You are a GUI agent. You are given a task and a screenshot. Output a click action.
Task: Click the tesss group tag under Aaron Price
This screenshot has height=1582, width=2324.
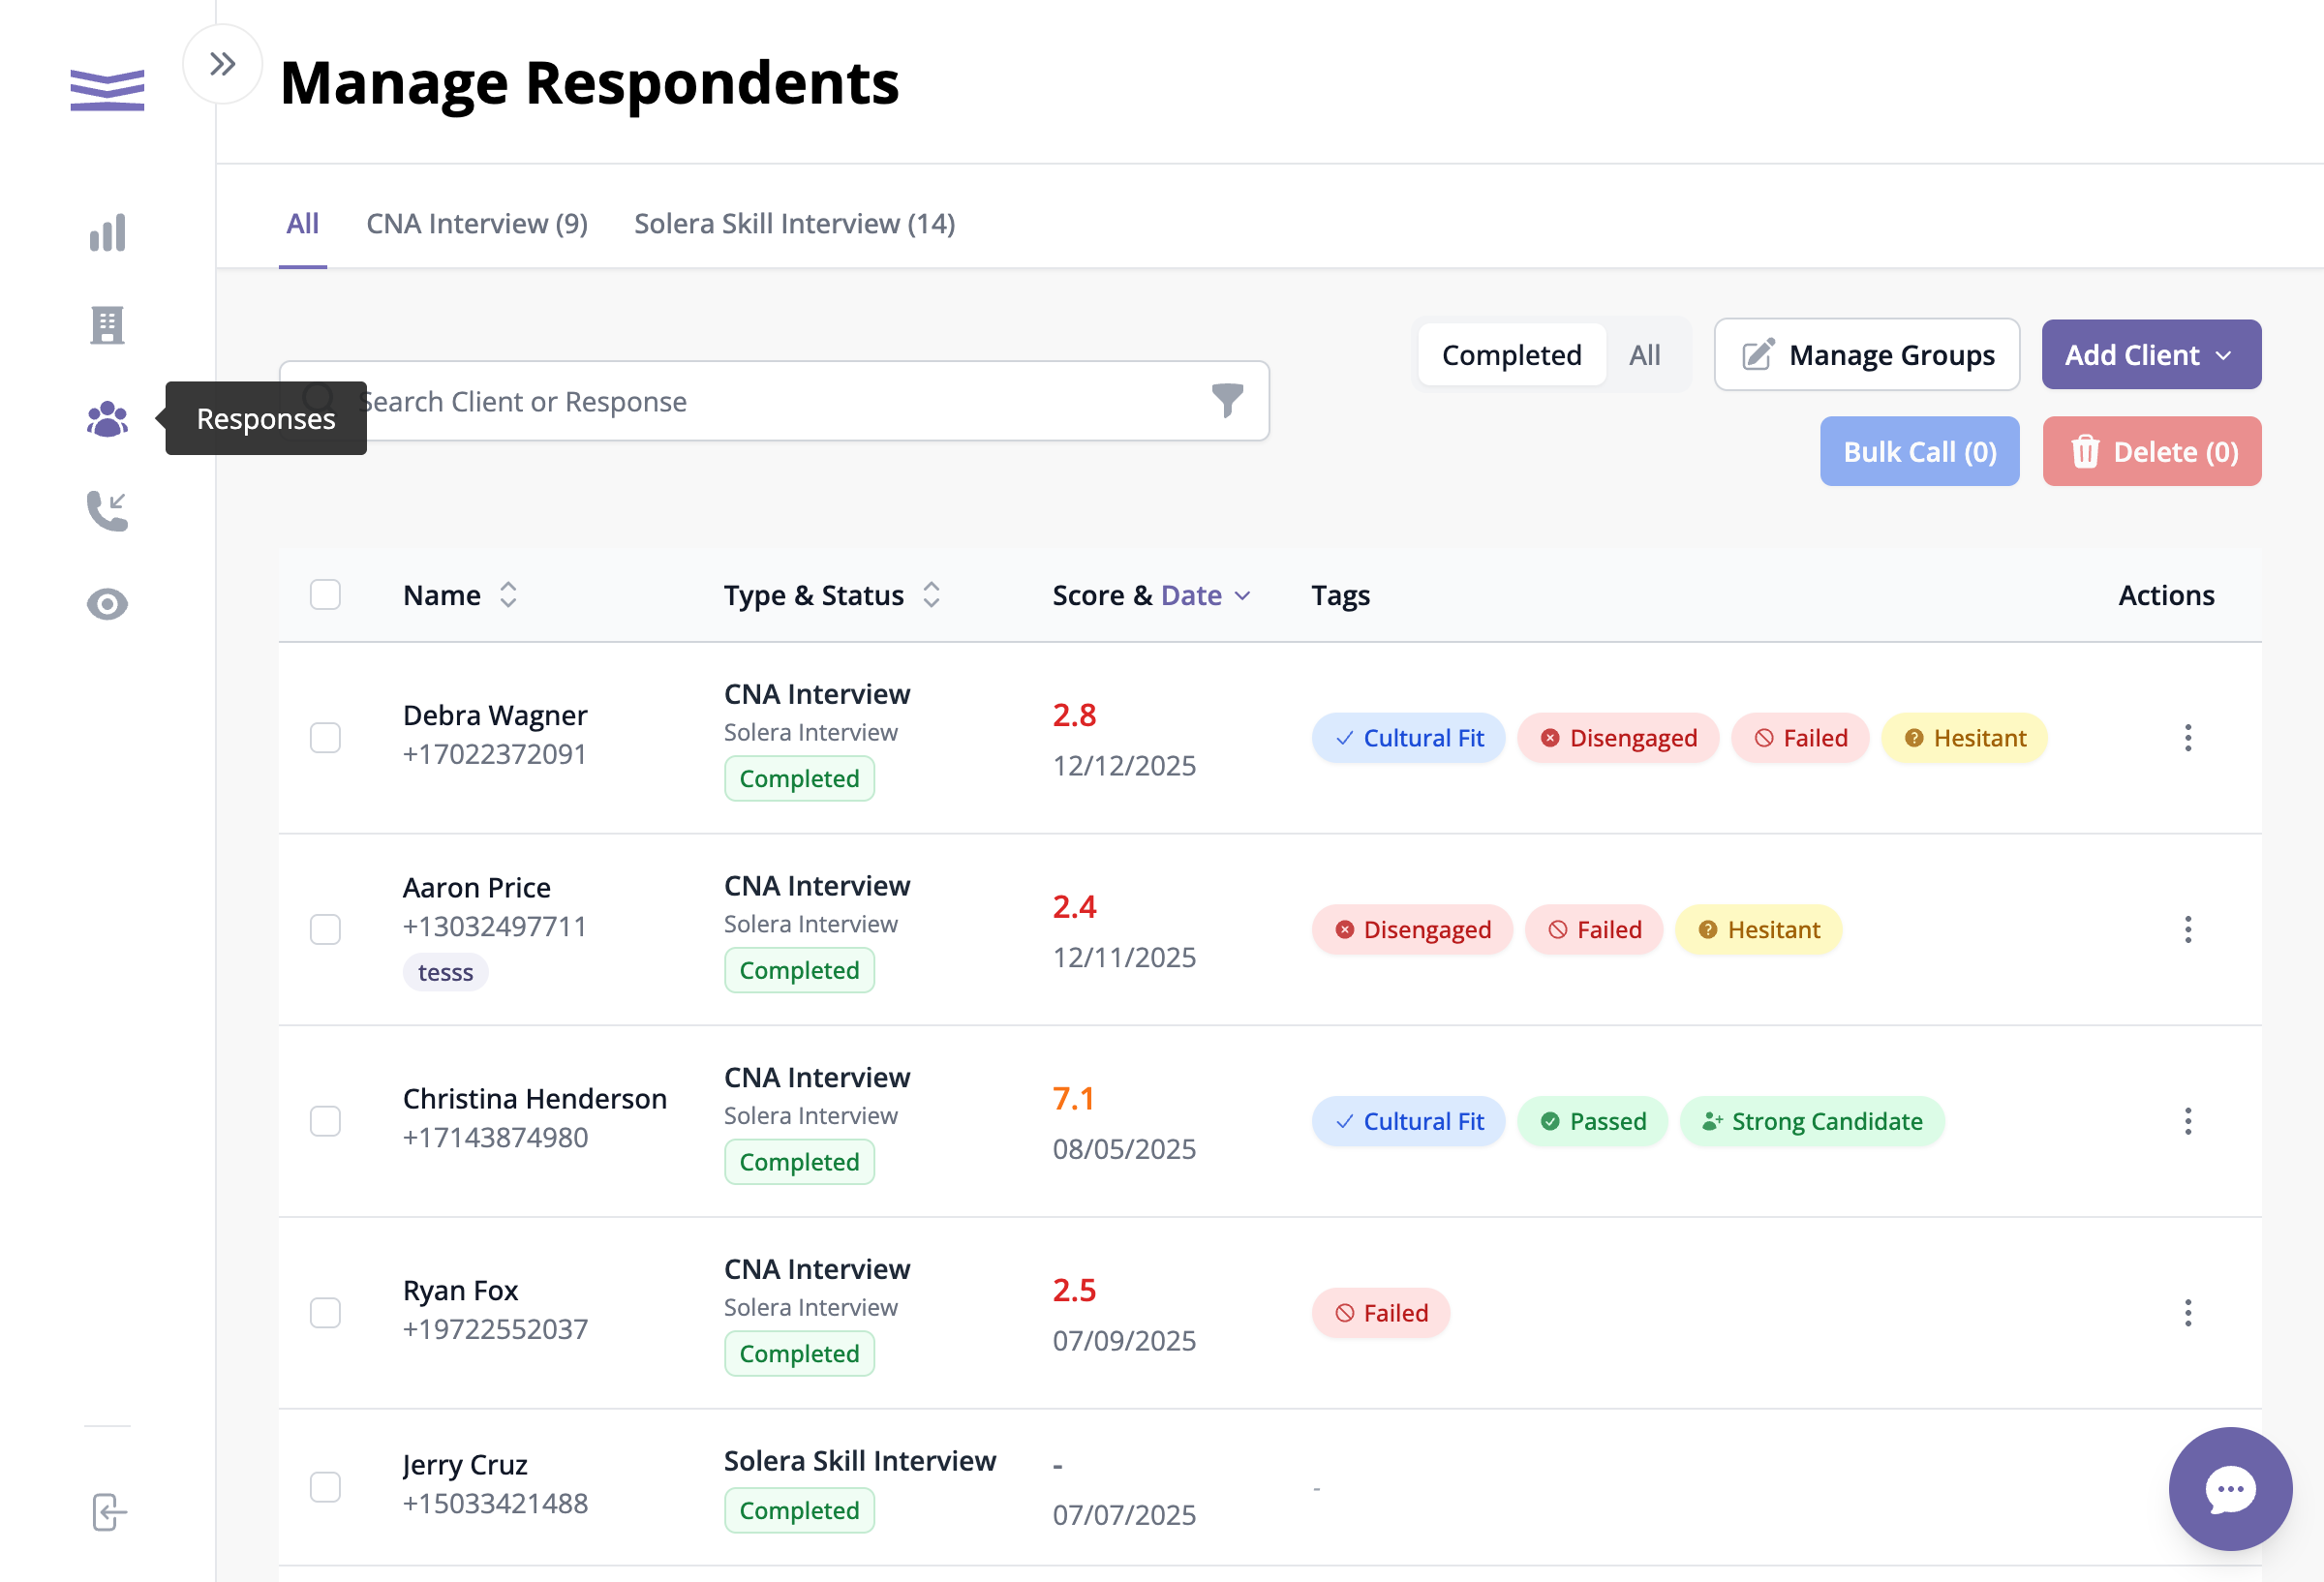click(445, 972)
